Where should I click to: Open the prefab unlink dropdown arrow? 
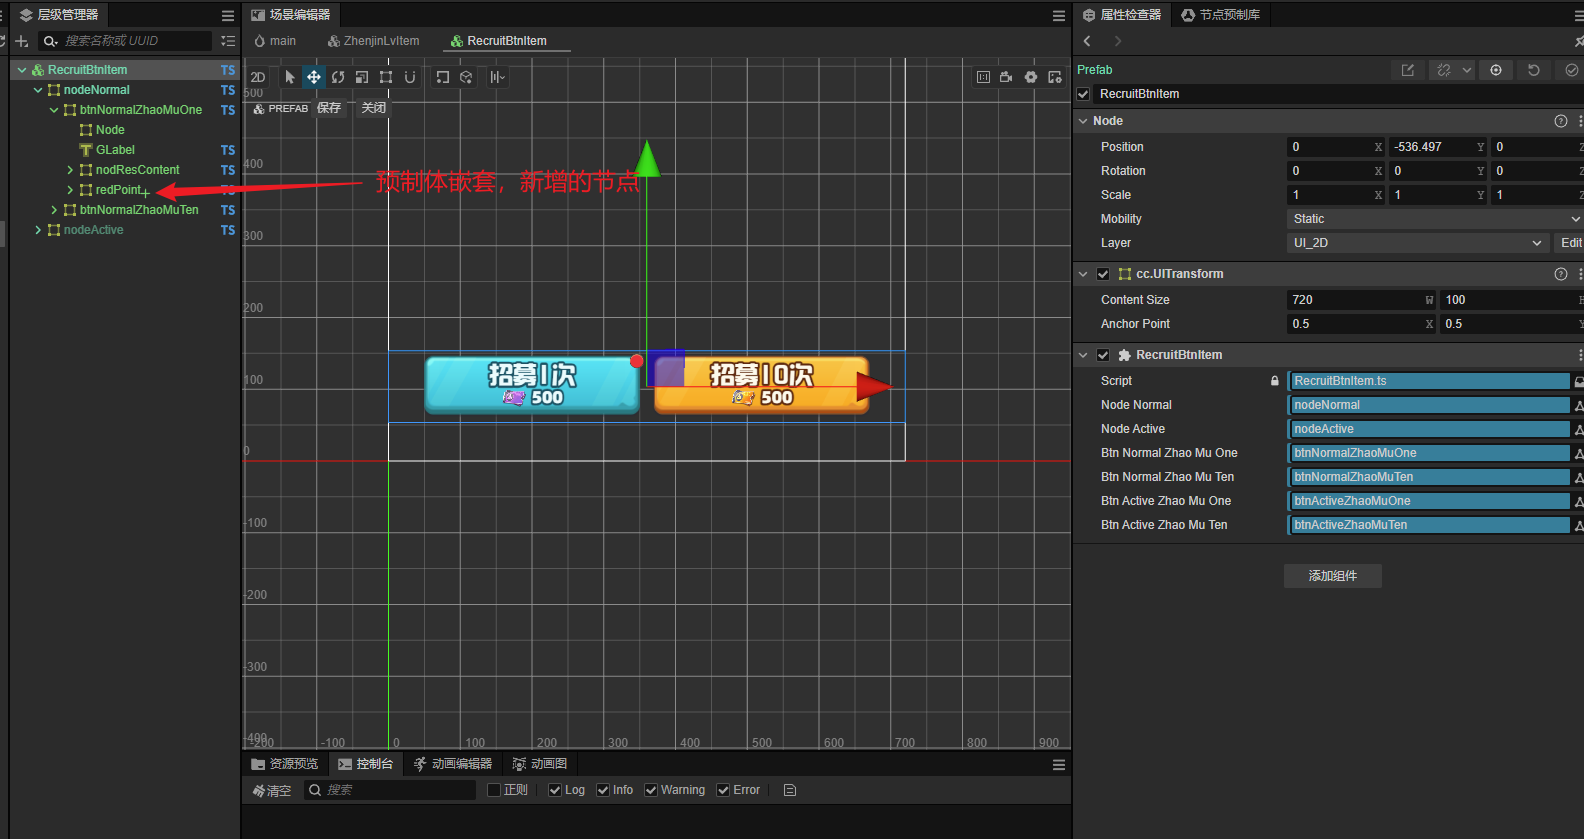[1467, 70]
